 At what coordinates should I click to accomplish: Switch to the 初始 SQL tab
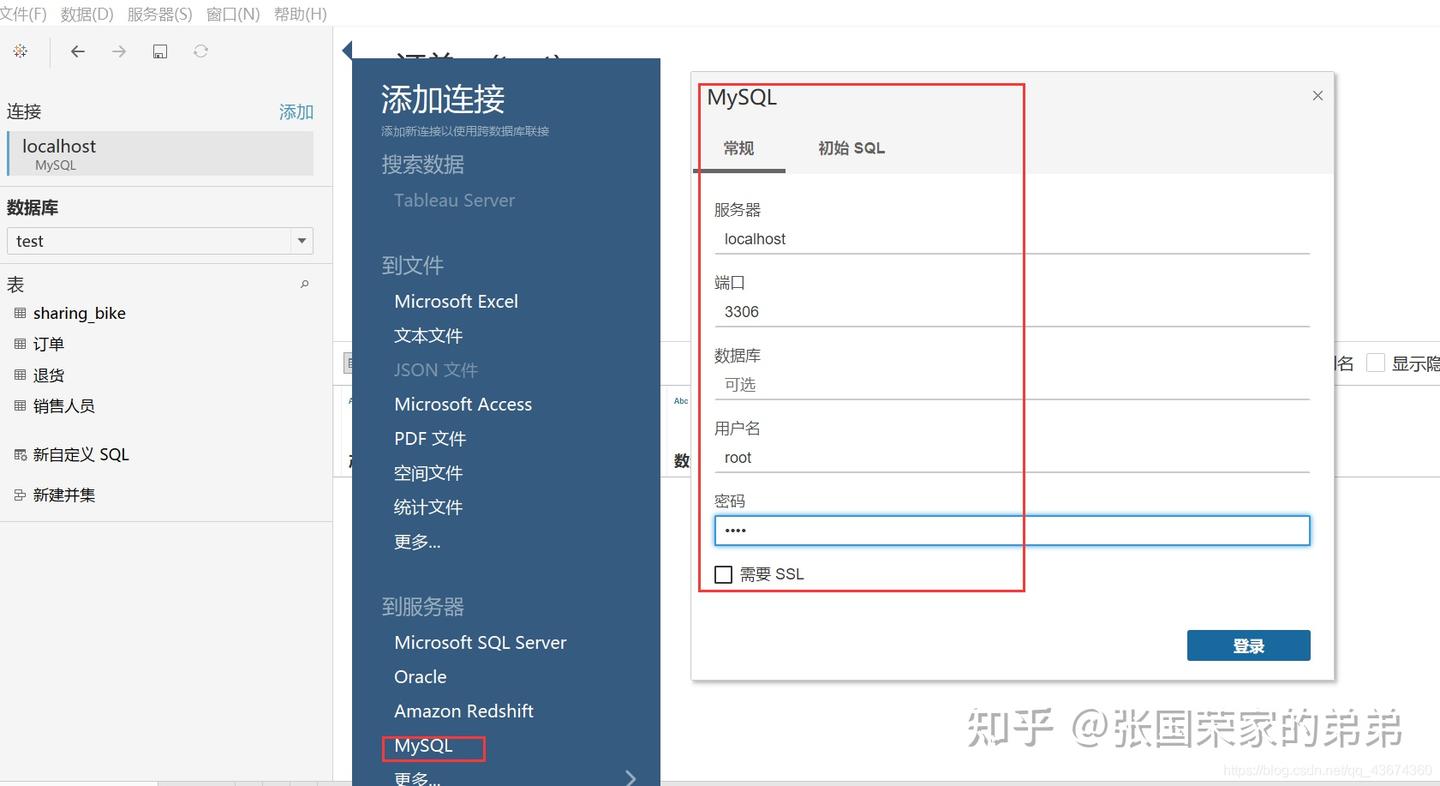click(x=850, y=148)
